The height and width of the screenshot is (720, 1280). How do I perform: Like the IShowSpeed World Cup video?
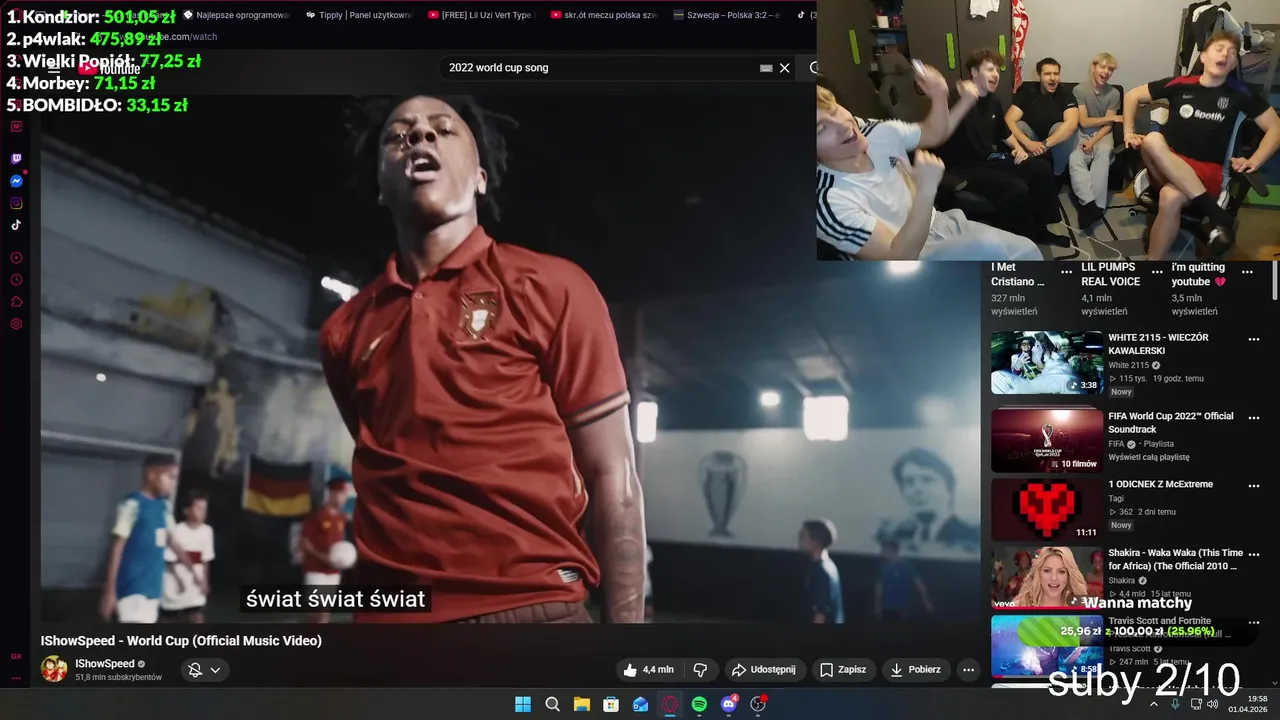648,670
